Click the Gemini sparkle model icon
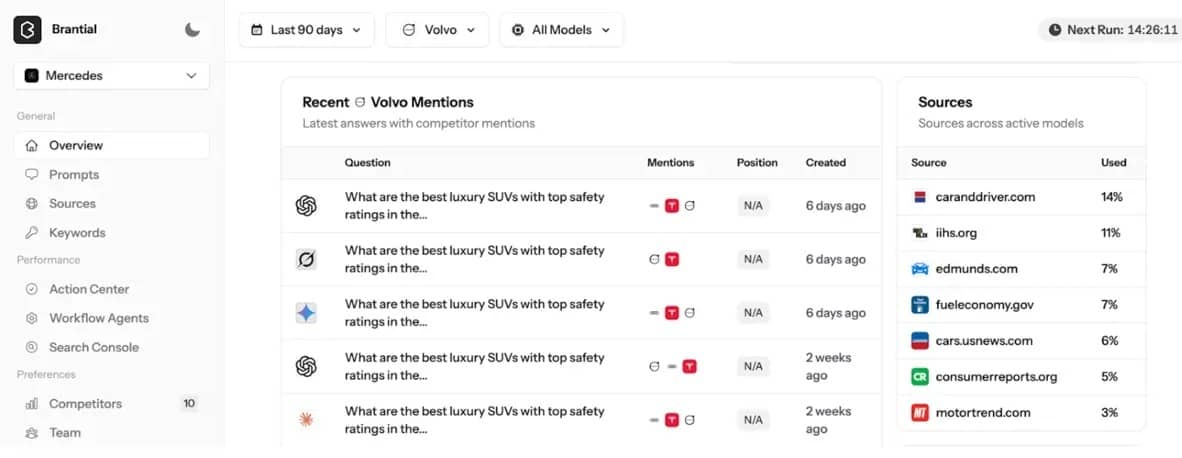The height and width of the screenshot is (458, 1182). coord(306,313)
